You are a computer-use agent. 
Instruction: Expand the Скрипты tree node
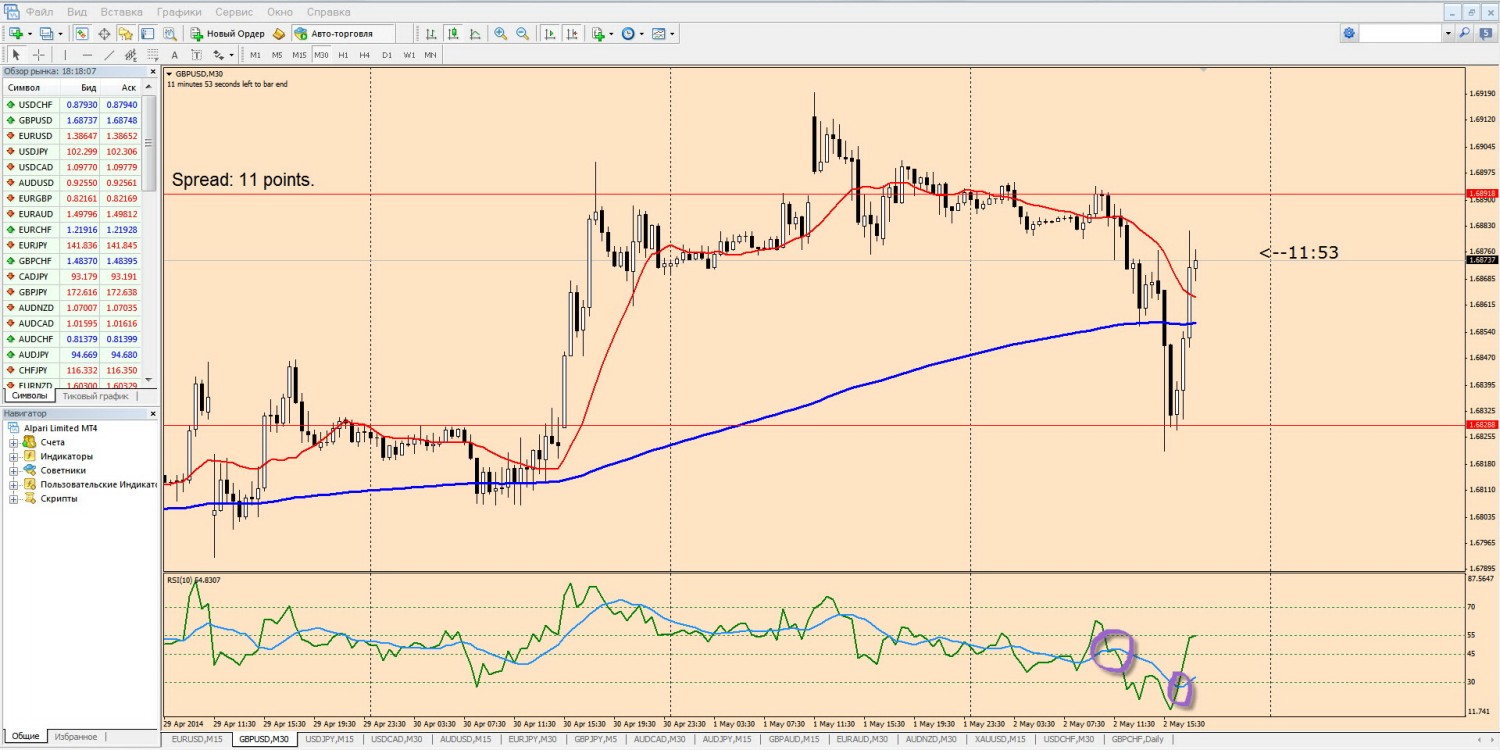14,498
